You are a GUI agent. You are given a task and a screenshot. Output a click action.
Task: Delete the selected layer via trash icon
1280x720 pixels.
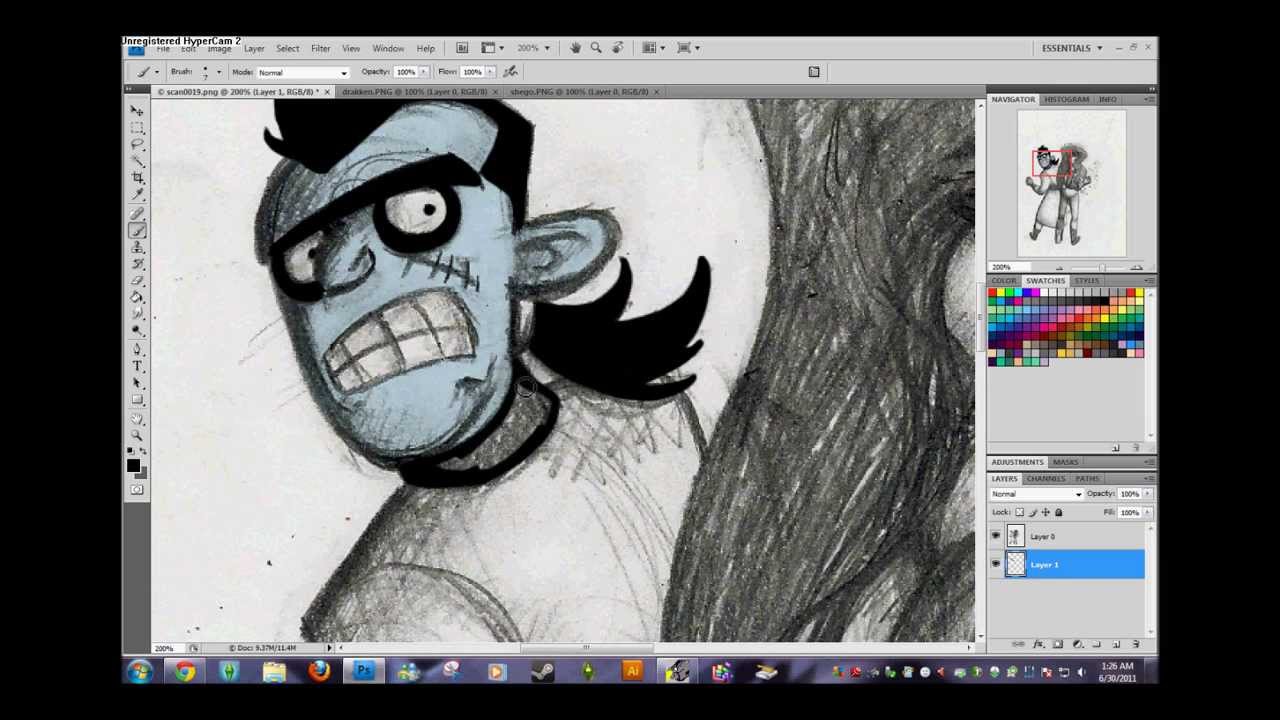click(x=1135, y=644)
